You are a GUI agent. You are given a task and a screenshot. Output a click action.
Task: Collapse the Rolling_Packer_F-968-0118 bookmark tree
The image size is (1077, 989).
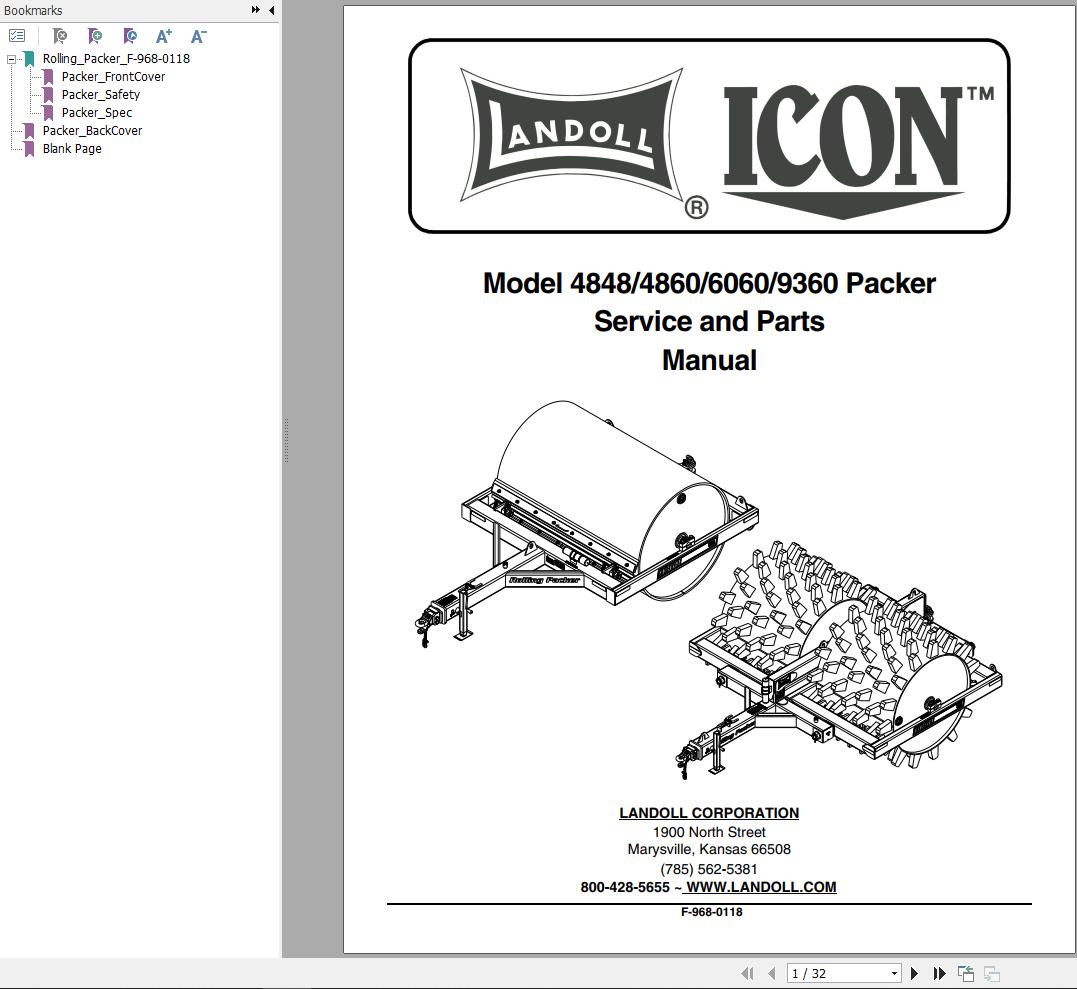pos(11,58)
